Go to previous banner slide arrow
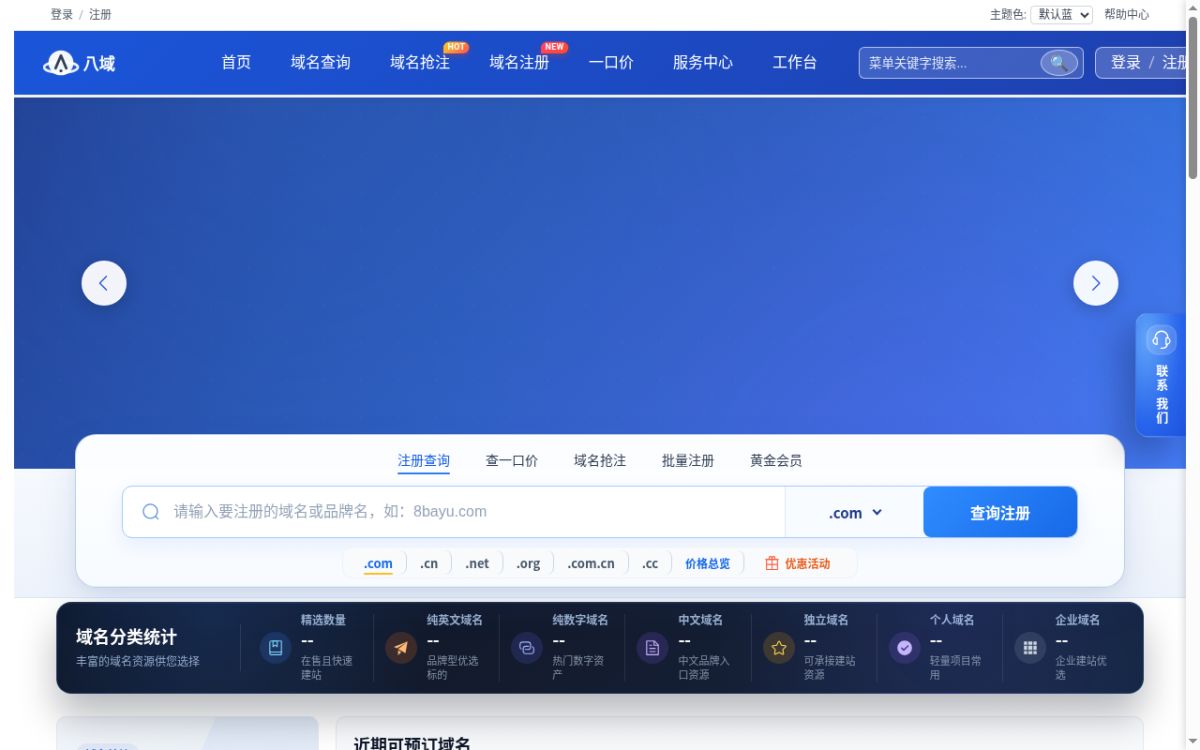1200x750 pixels. pyautogui.click(x=104, y=283)
